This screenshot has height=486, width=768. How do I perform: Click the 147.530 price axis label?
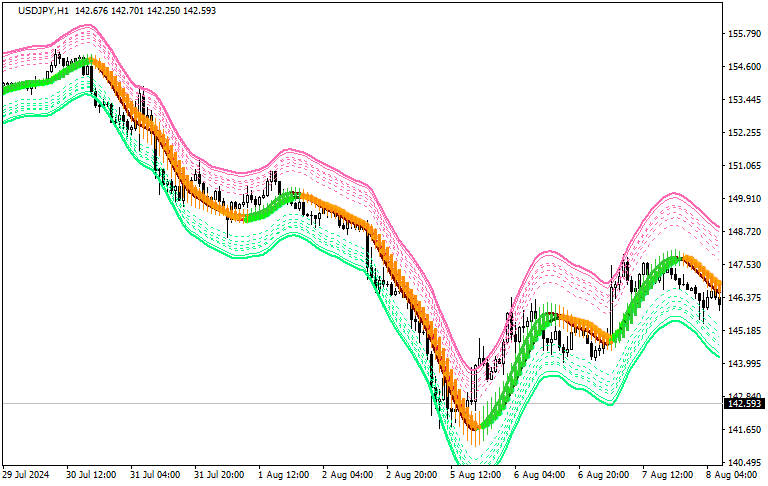[x=744, y=265]
